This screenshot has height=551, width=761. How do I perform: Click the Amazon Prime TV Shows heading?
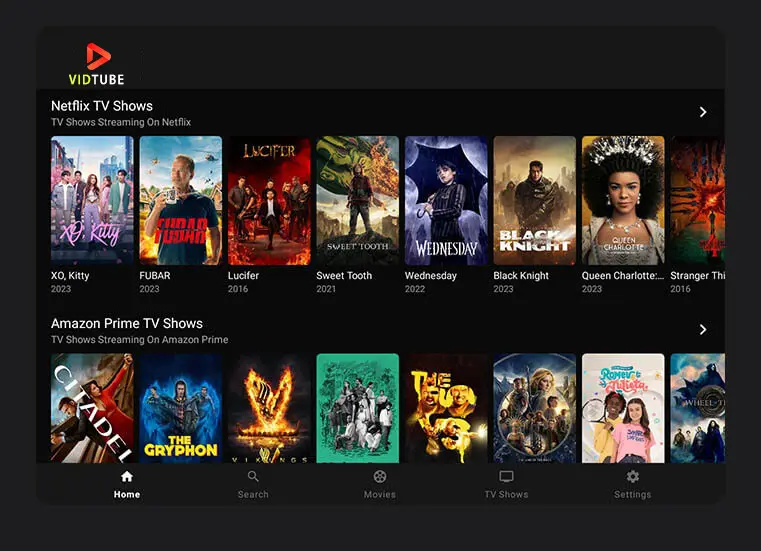coord(127,323)
